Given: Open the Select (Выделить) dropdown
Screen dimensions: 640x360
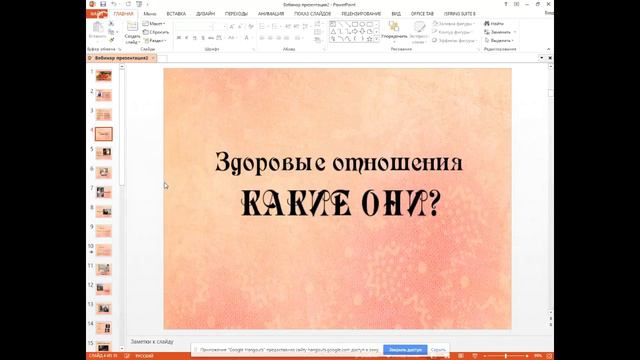Looking at the screenshot, I should [x=499, y=40].
